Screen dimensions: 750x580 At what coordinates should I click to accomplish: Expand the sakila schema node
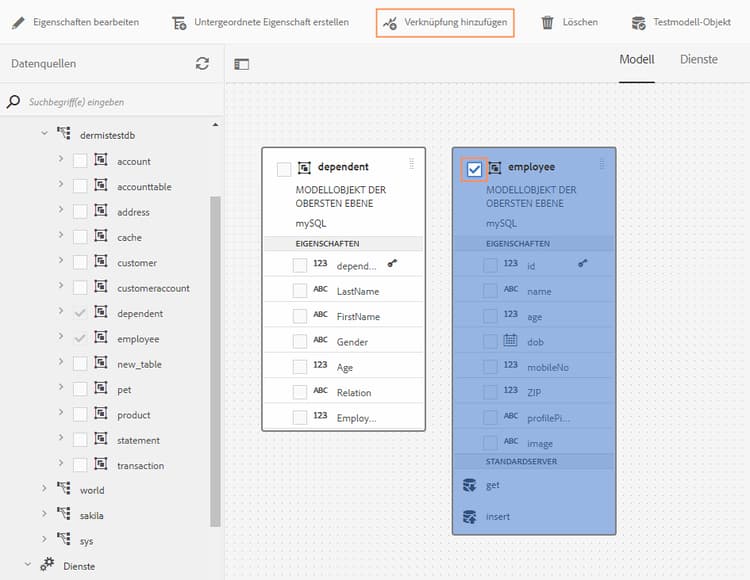tap(44, 513)
